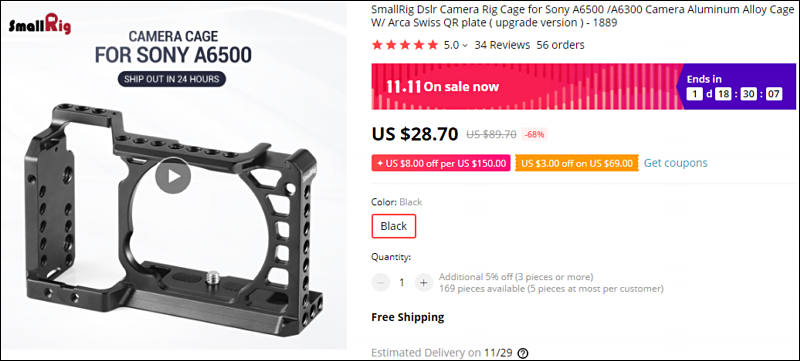Click the SmallRig logo

click(x=40, y=25)
